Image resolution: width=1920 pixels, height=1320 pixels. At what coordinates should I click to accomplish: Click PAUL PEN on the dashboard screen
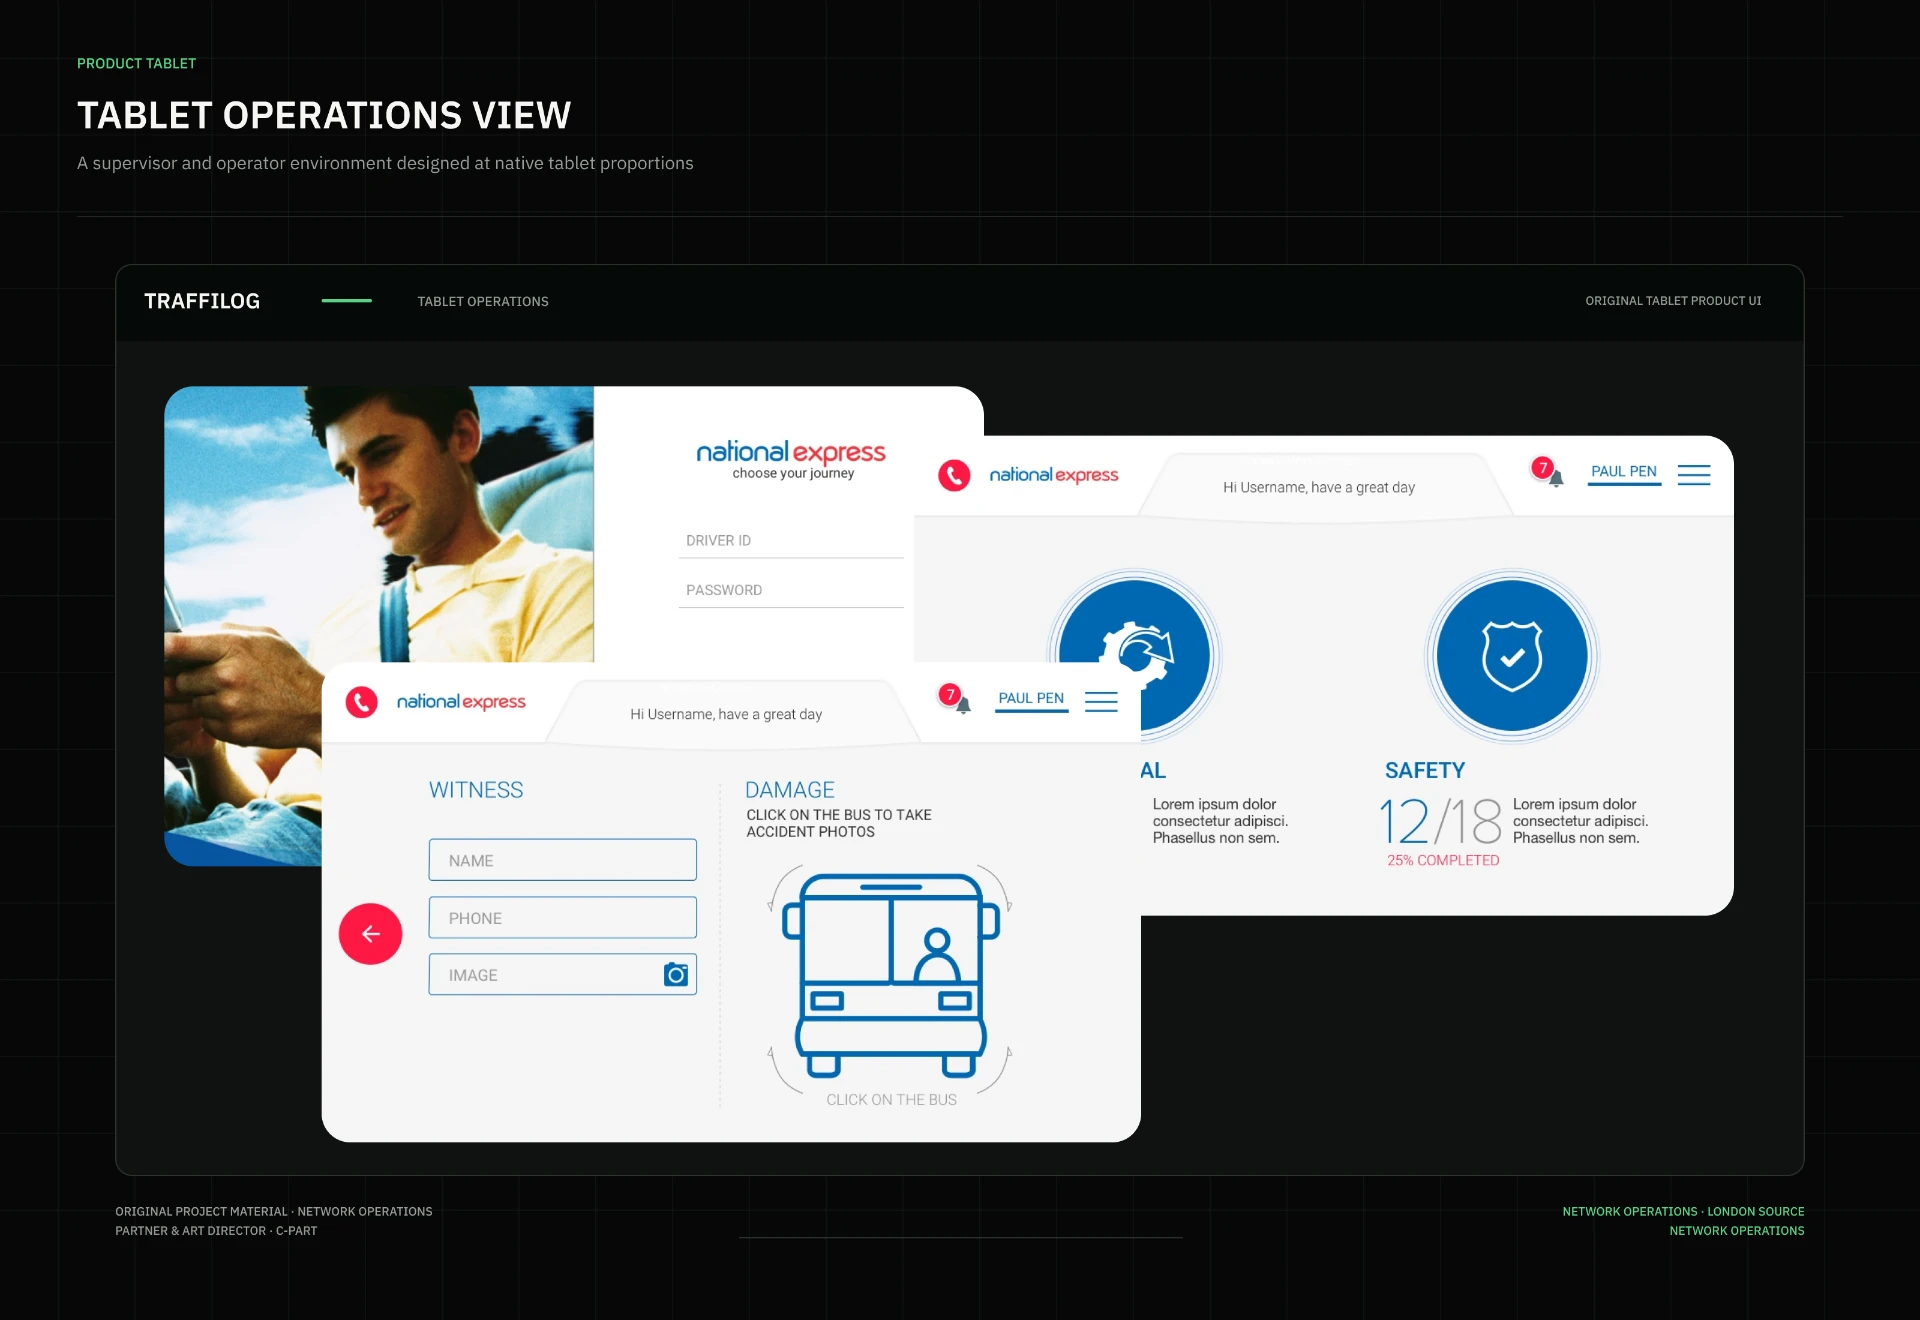(1624, 471)
